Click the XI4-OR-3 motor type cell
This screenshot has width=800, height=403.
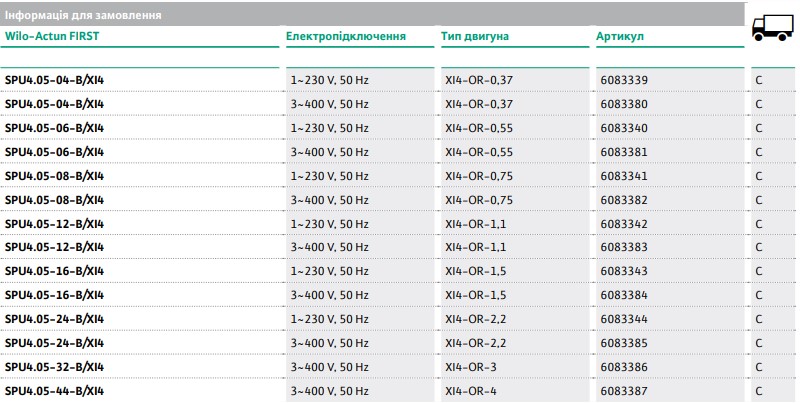[471, 367]
